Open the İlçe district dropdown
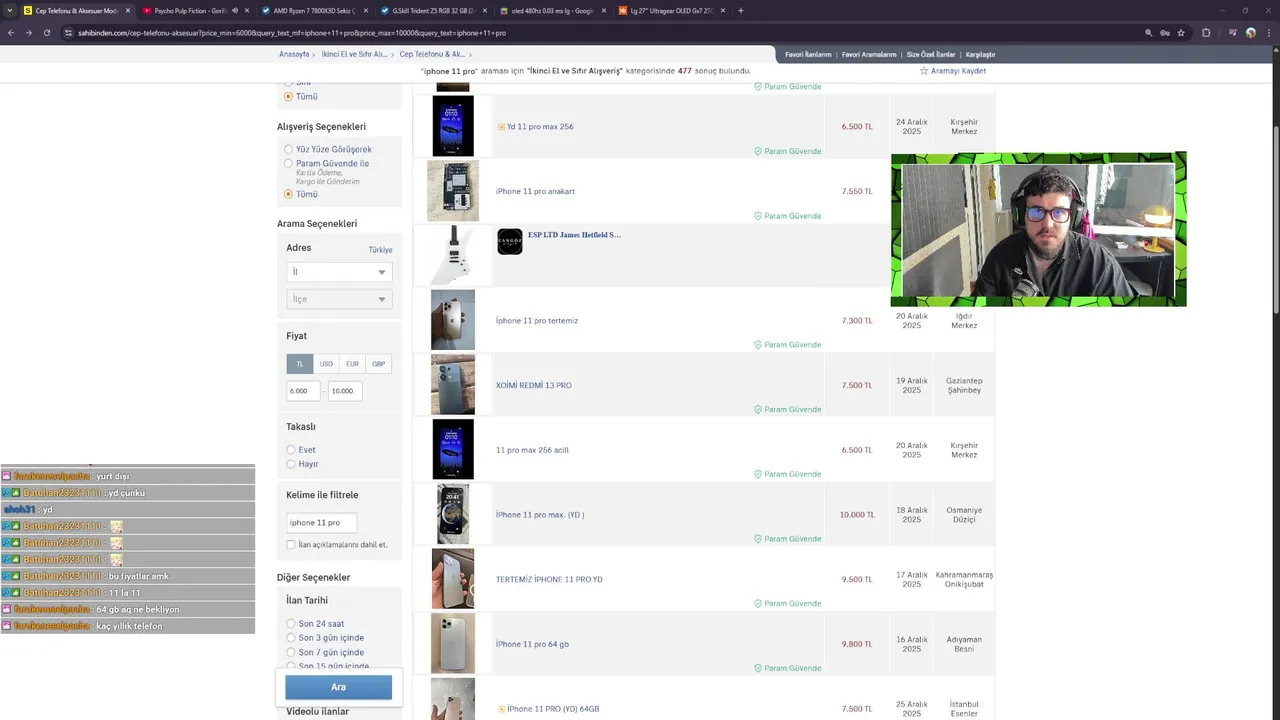1280x720 pixels. point(339,299)
